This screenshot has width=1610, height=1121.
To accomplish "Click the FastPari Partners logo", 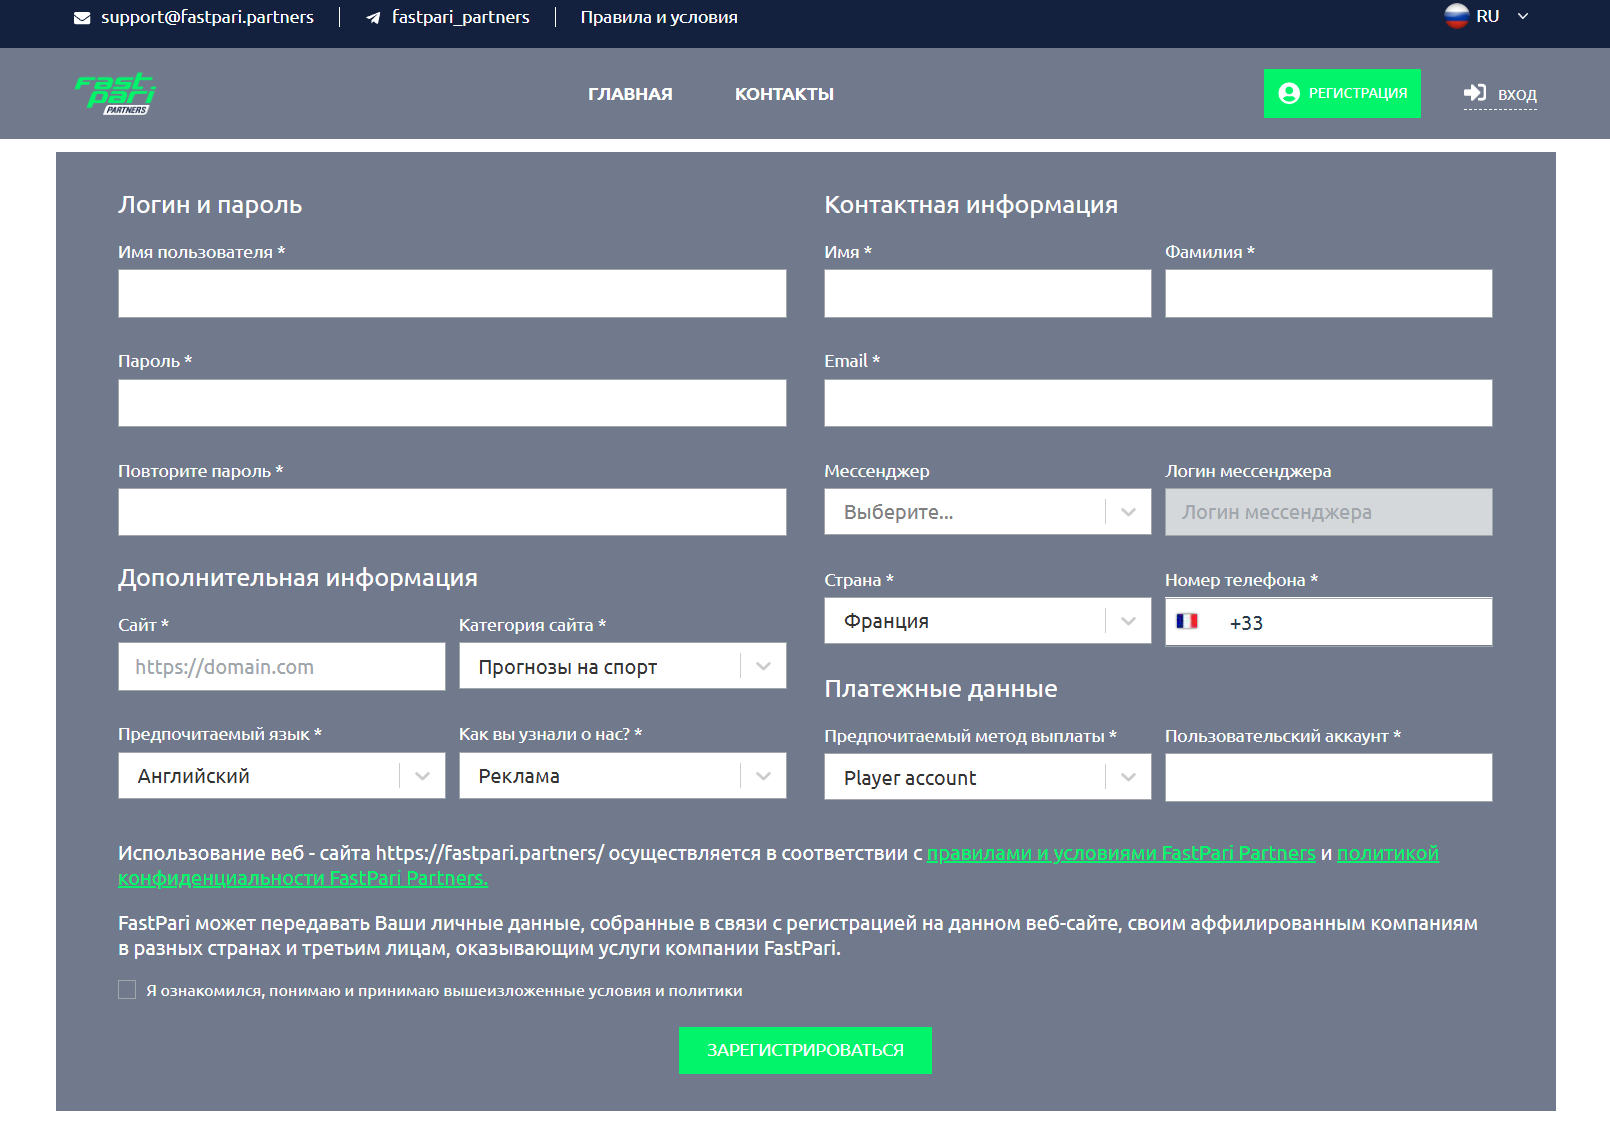I will pyautogui.click(x=115, y=93).
